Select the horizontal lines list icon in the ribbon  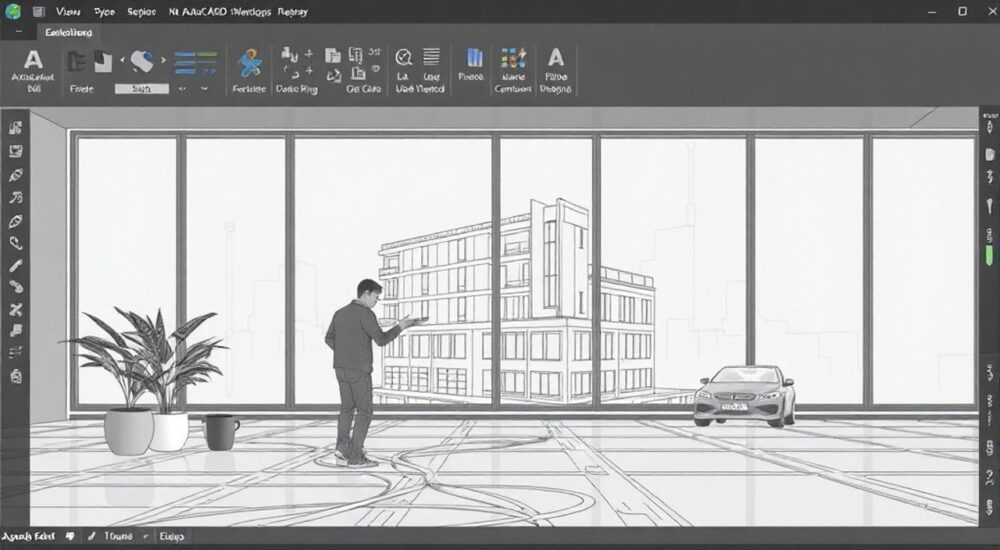[431, 57]
